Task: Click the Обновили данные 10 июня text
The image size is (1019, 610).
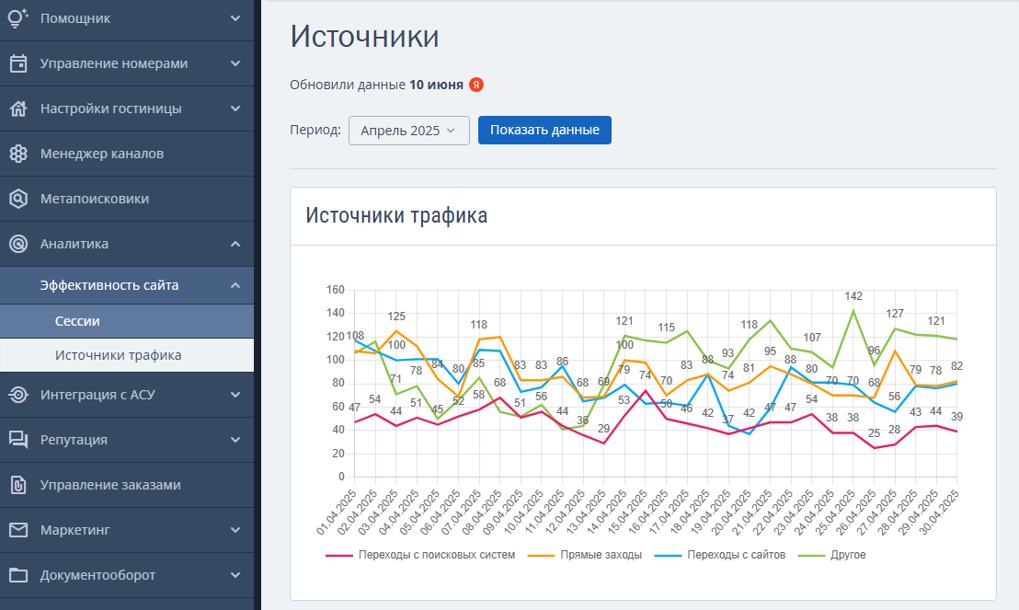Action: 376,84
